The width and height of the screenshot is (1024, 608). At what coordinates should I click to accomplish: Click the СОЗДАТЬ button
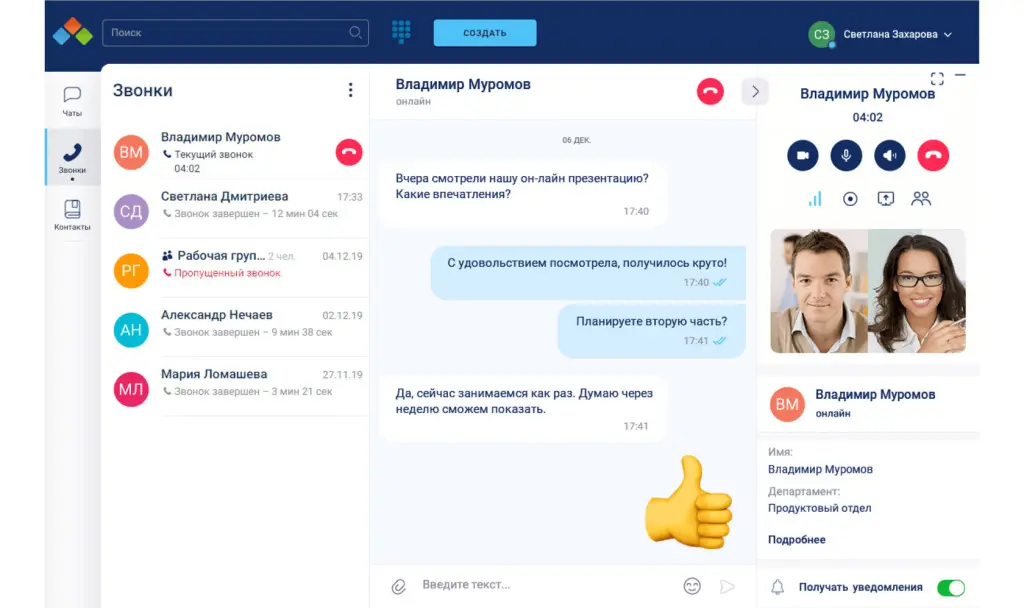point(485,33)
